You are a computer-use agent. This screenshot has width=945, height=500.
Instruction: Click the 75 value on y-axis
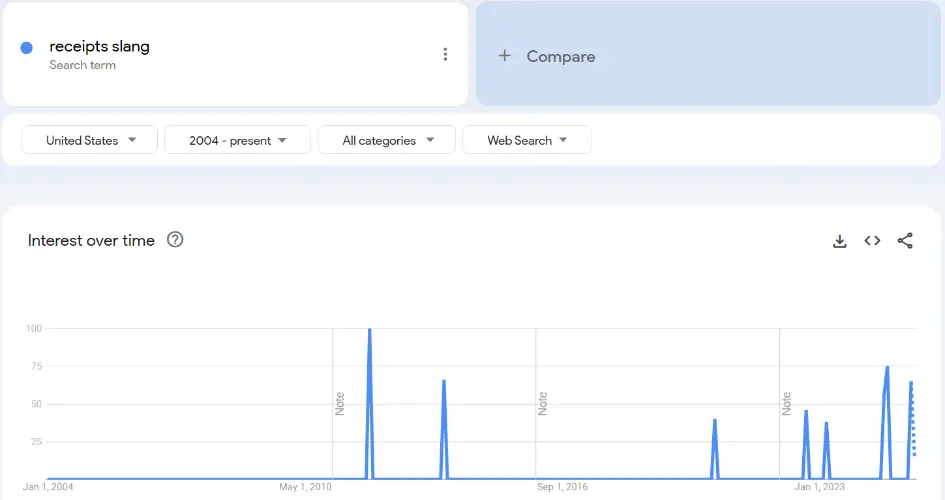click(x=37, y=366)
